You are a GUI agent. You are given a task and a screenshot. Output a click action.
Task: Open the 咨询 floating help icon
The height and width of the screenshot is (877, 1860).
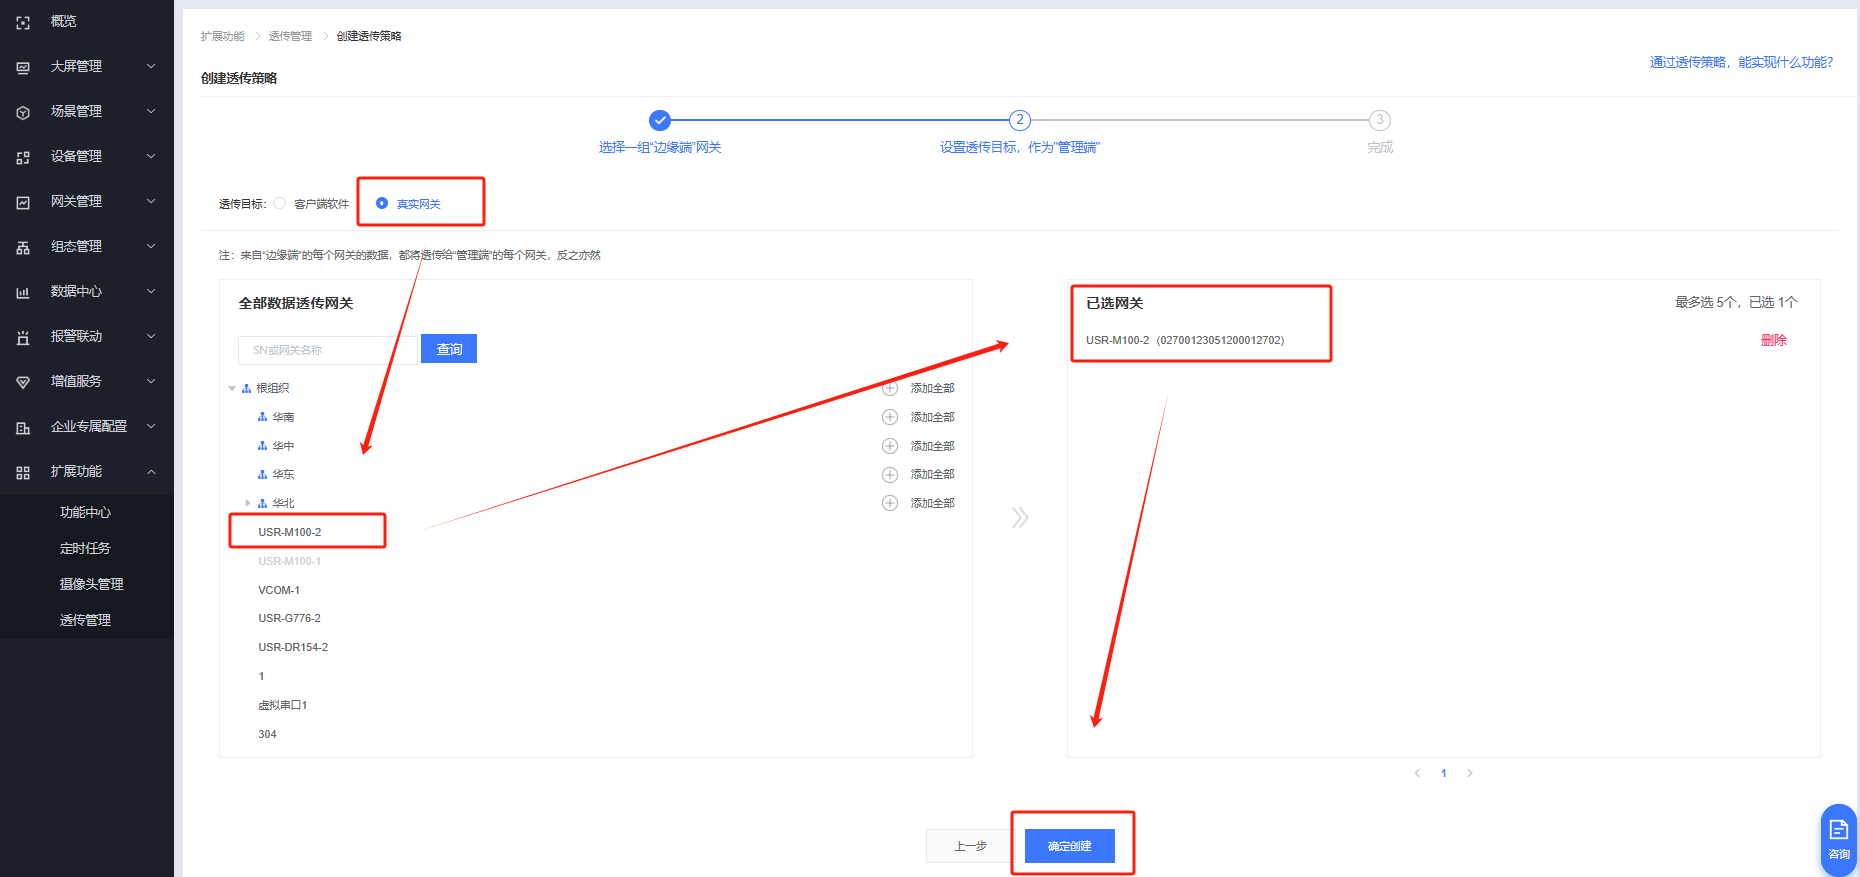[x=1838, y=838]
